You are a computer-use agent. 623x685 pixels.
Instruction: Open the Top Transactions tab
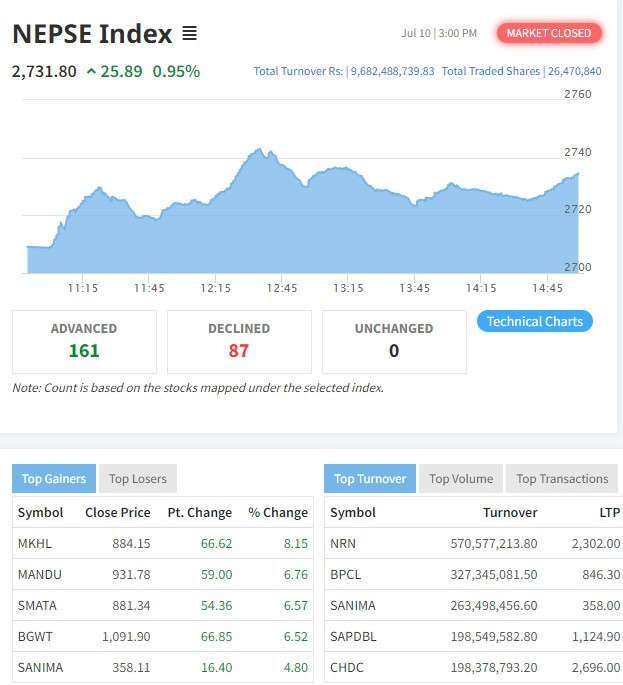(562, 478)
